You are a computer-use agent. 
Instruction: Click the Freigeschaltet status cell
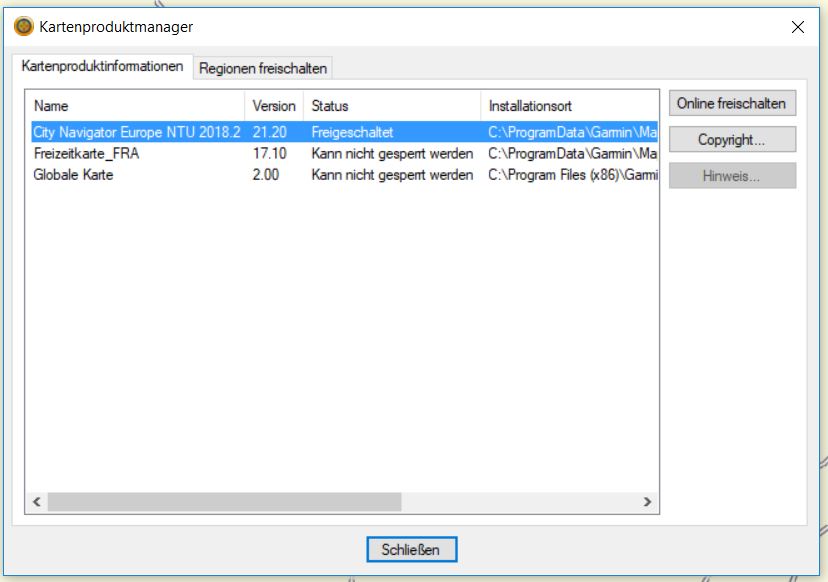(x=352, y=132)
